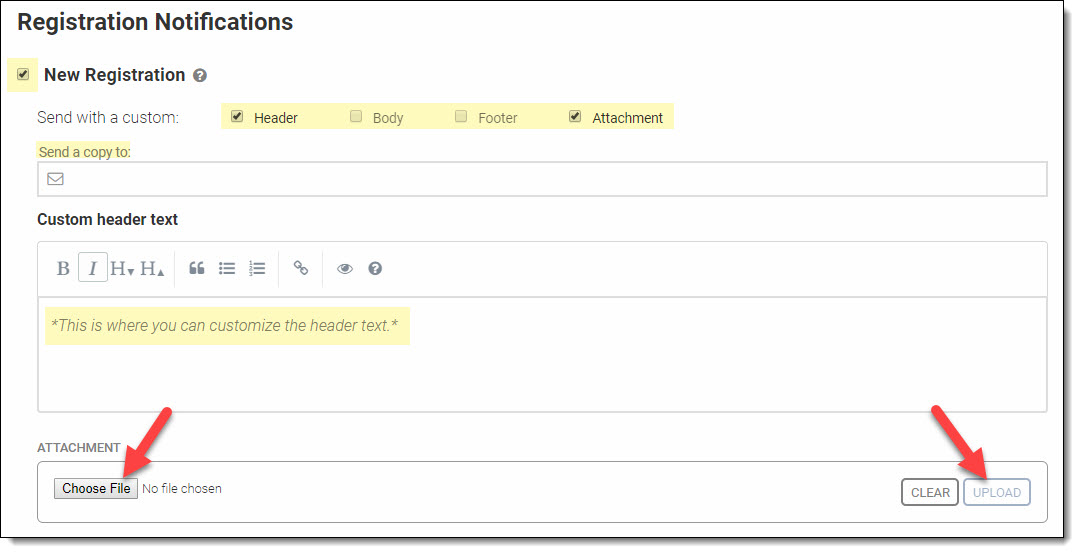Disable the custom Header checkbox
The height and width of the screenshot is (553, 1079).
coord(237,116)
